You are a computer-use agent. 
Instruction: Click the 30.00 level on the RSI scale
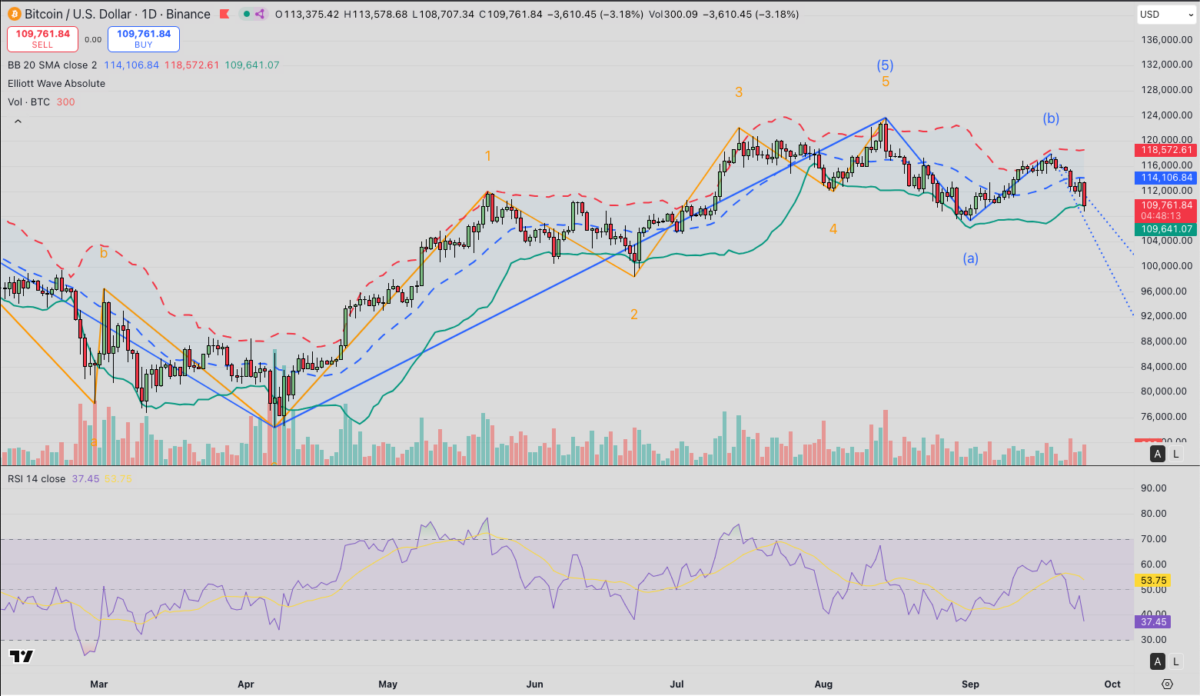(x=1152, y=640)
